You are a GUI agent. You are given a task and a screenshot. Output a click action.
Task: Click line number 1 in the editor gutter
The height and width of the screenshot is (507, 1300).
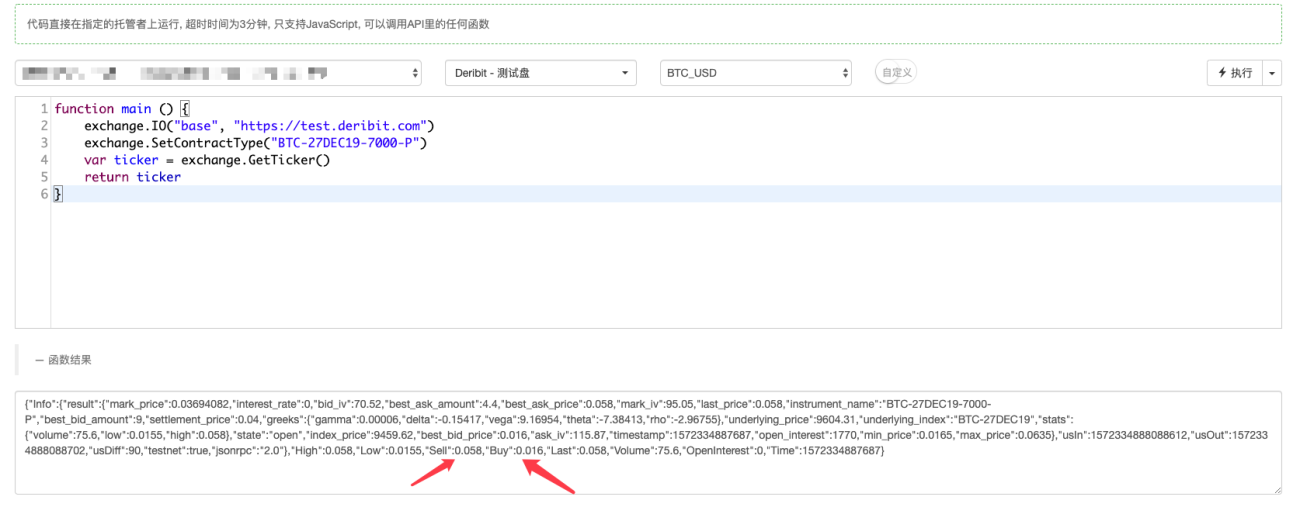[x=43, y=108]
